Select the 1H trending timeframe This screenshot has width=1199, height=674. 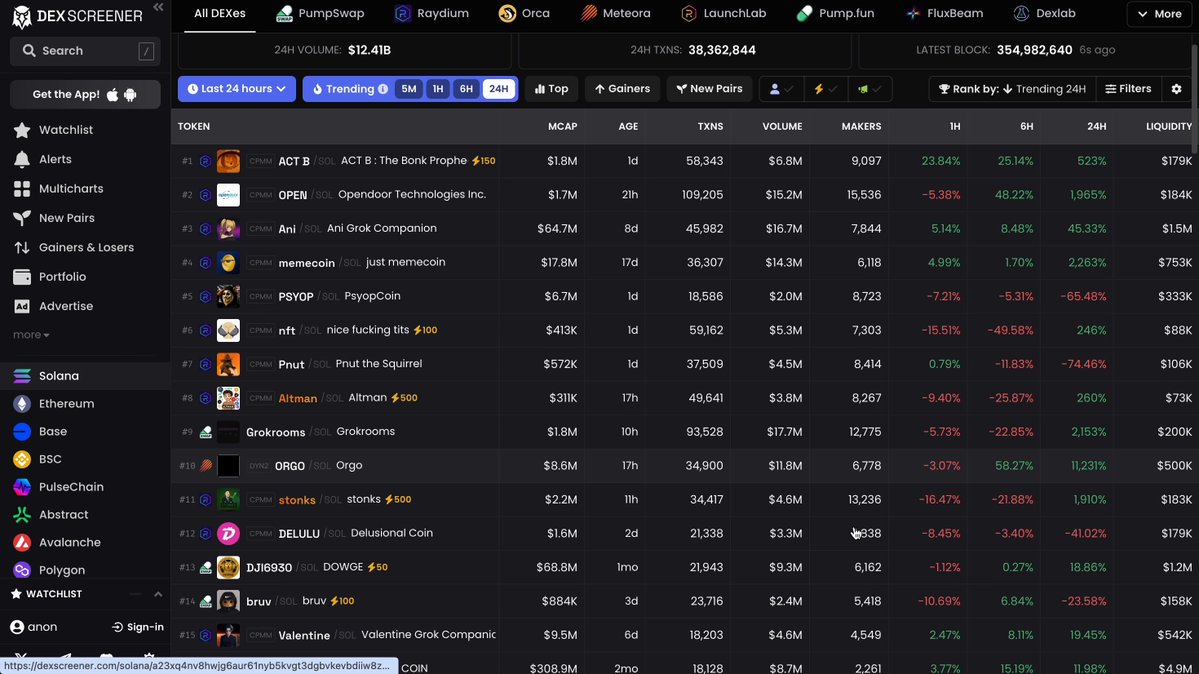[438, 89]
